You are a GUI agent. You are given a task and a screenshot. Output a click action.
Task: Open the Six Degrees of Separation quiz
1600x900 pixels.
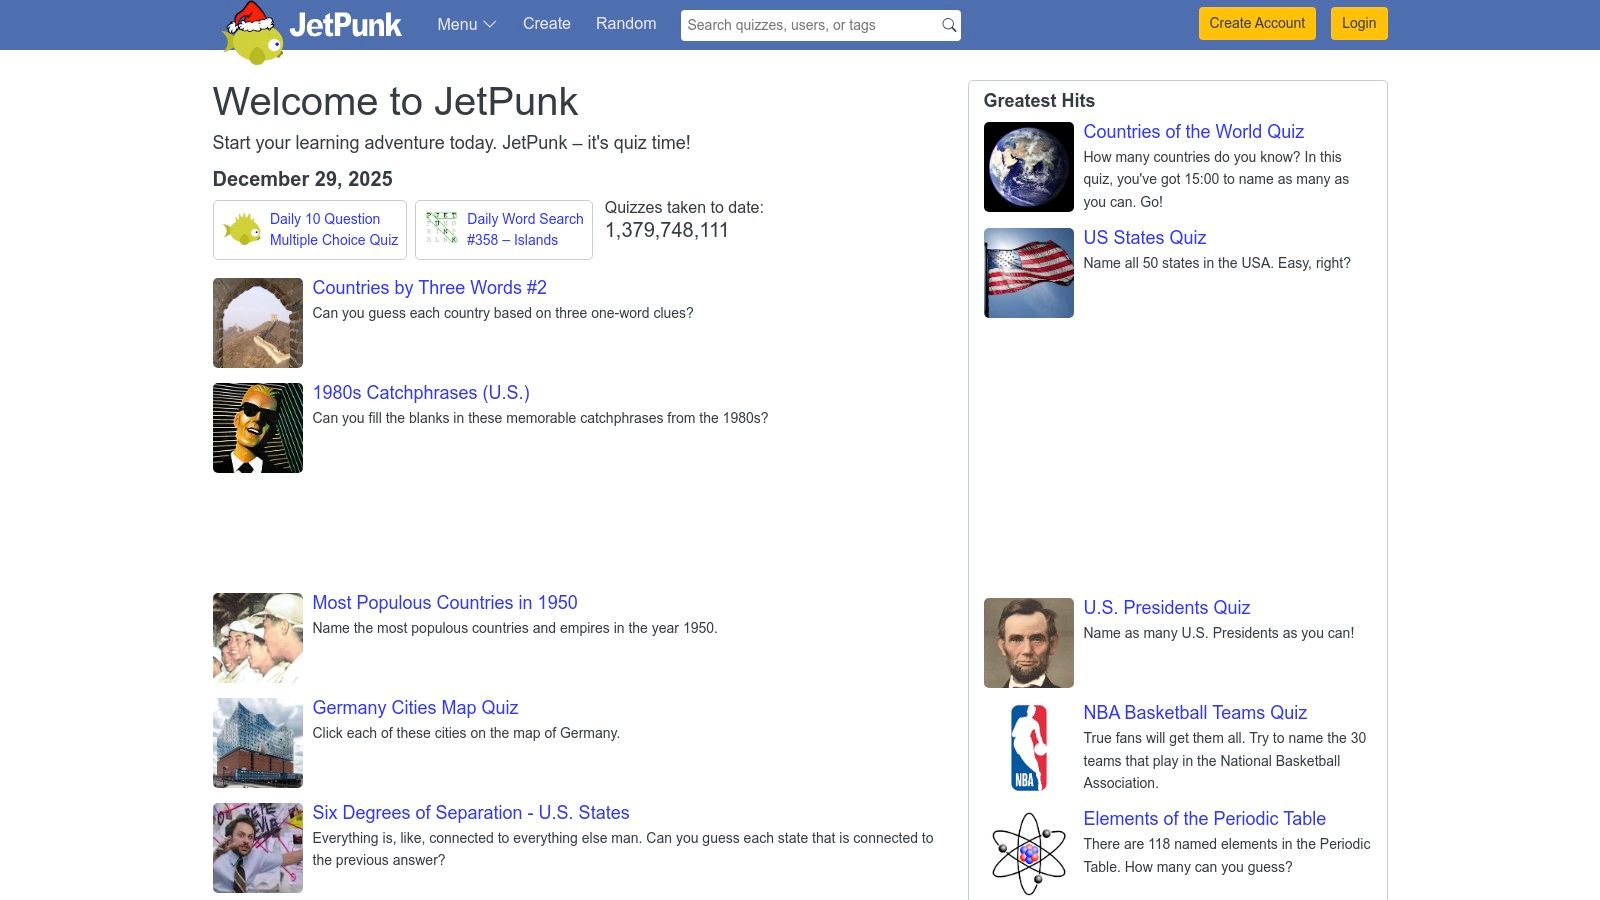point(470,812)
